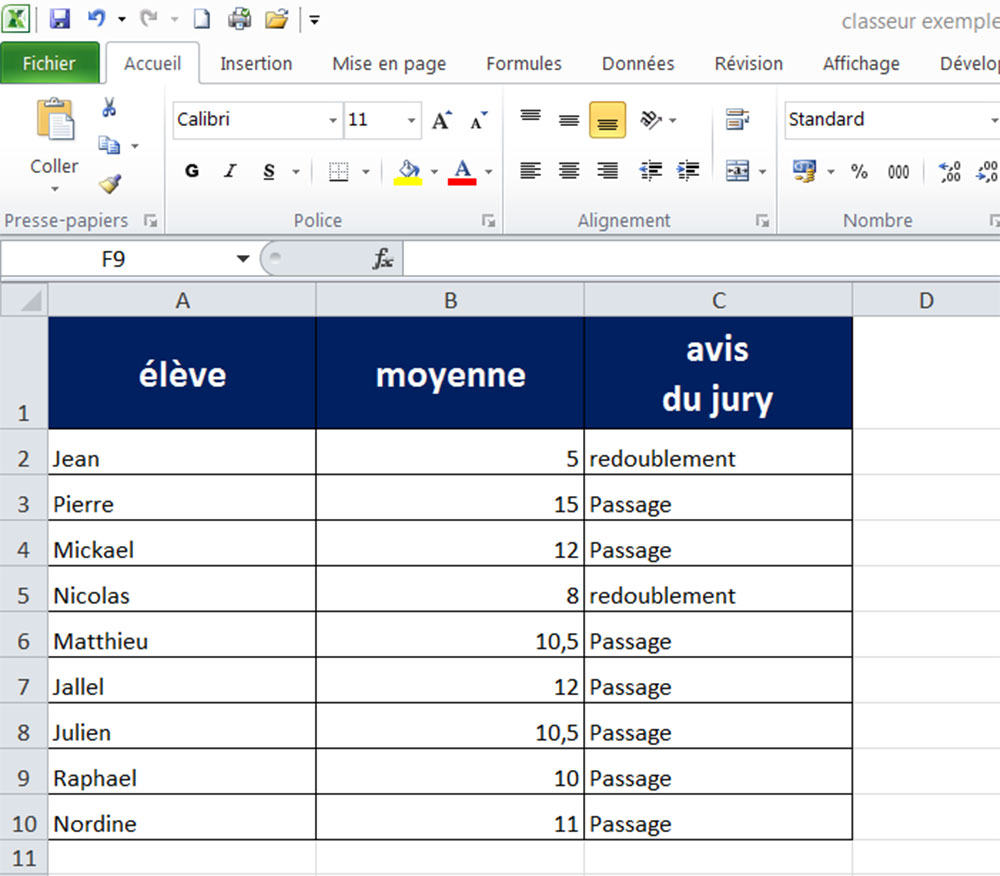This screenshot has height=876, width=1000.
Task: Click the formula bar input field
Action: [702, 259]
